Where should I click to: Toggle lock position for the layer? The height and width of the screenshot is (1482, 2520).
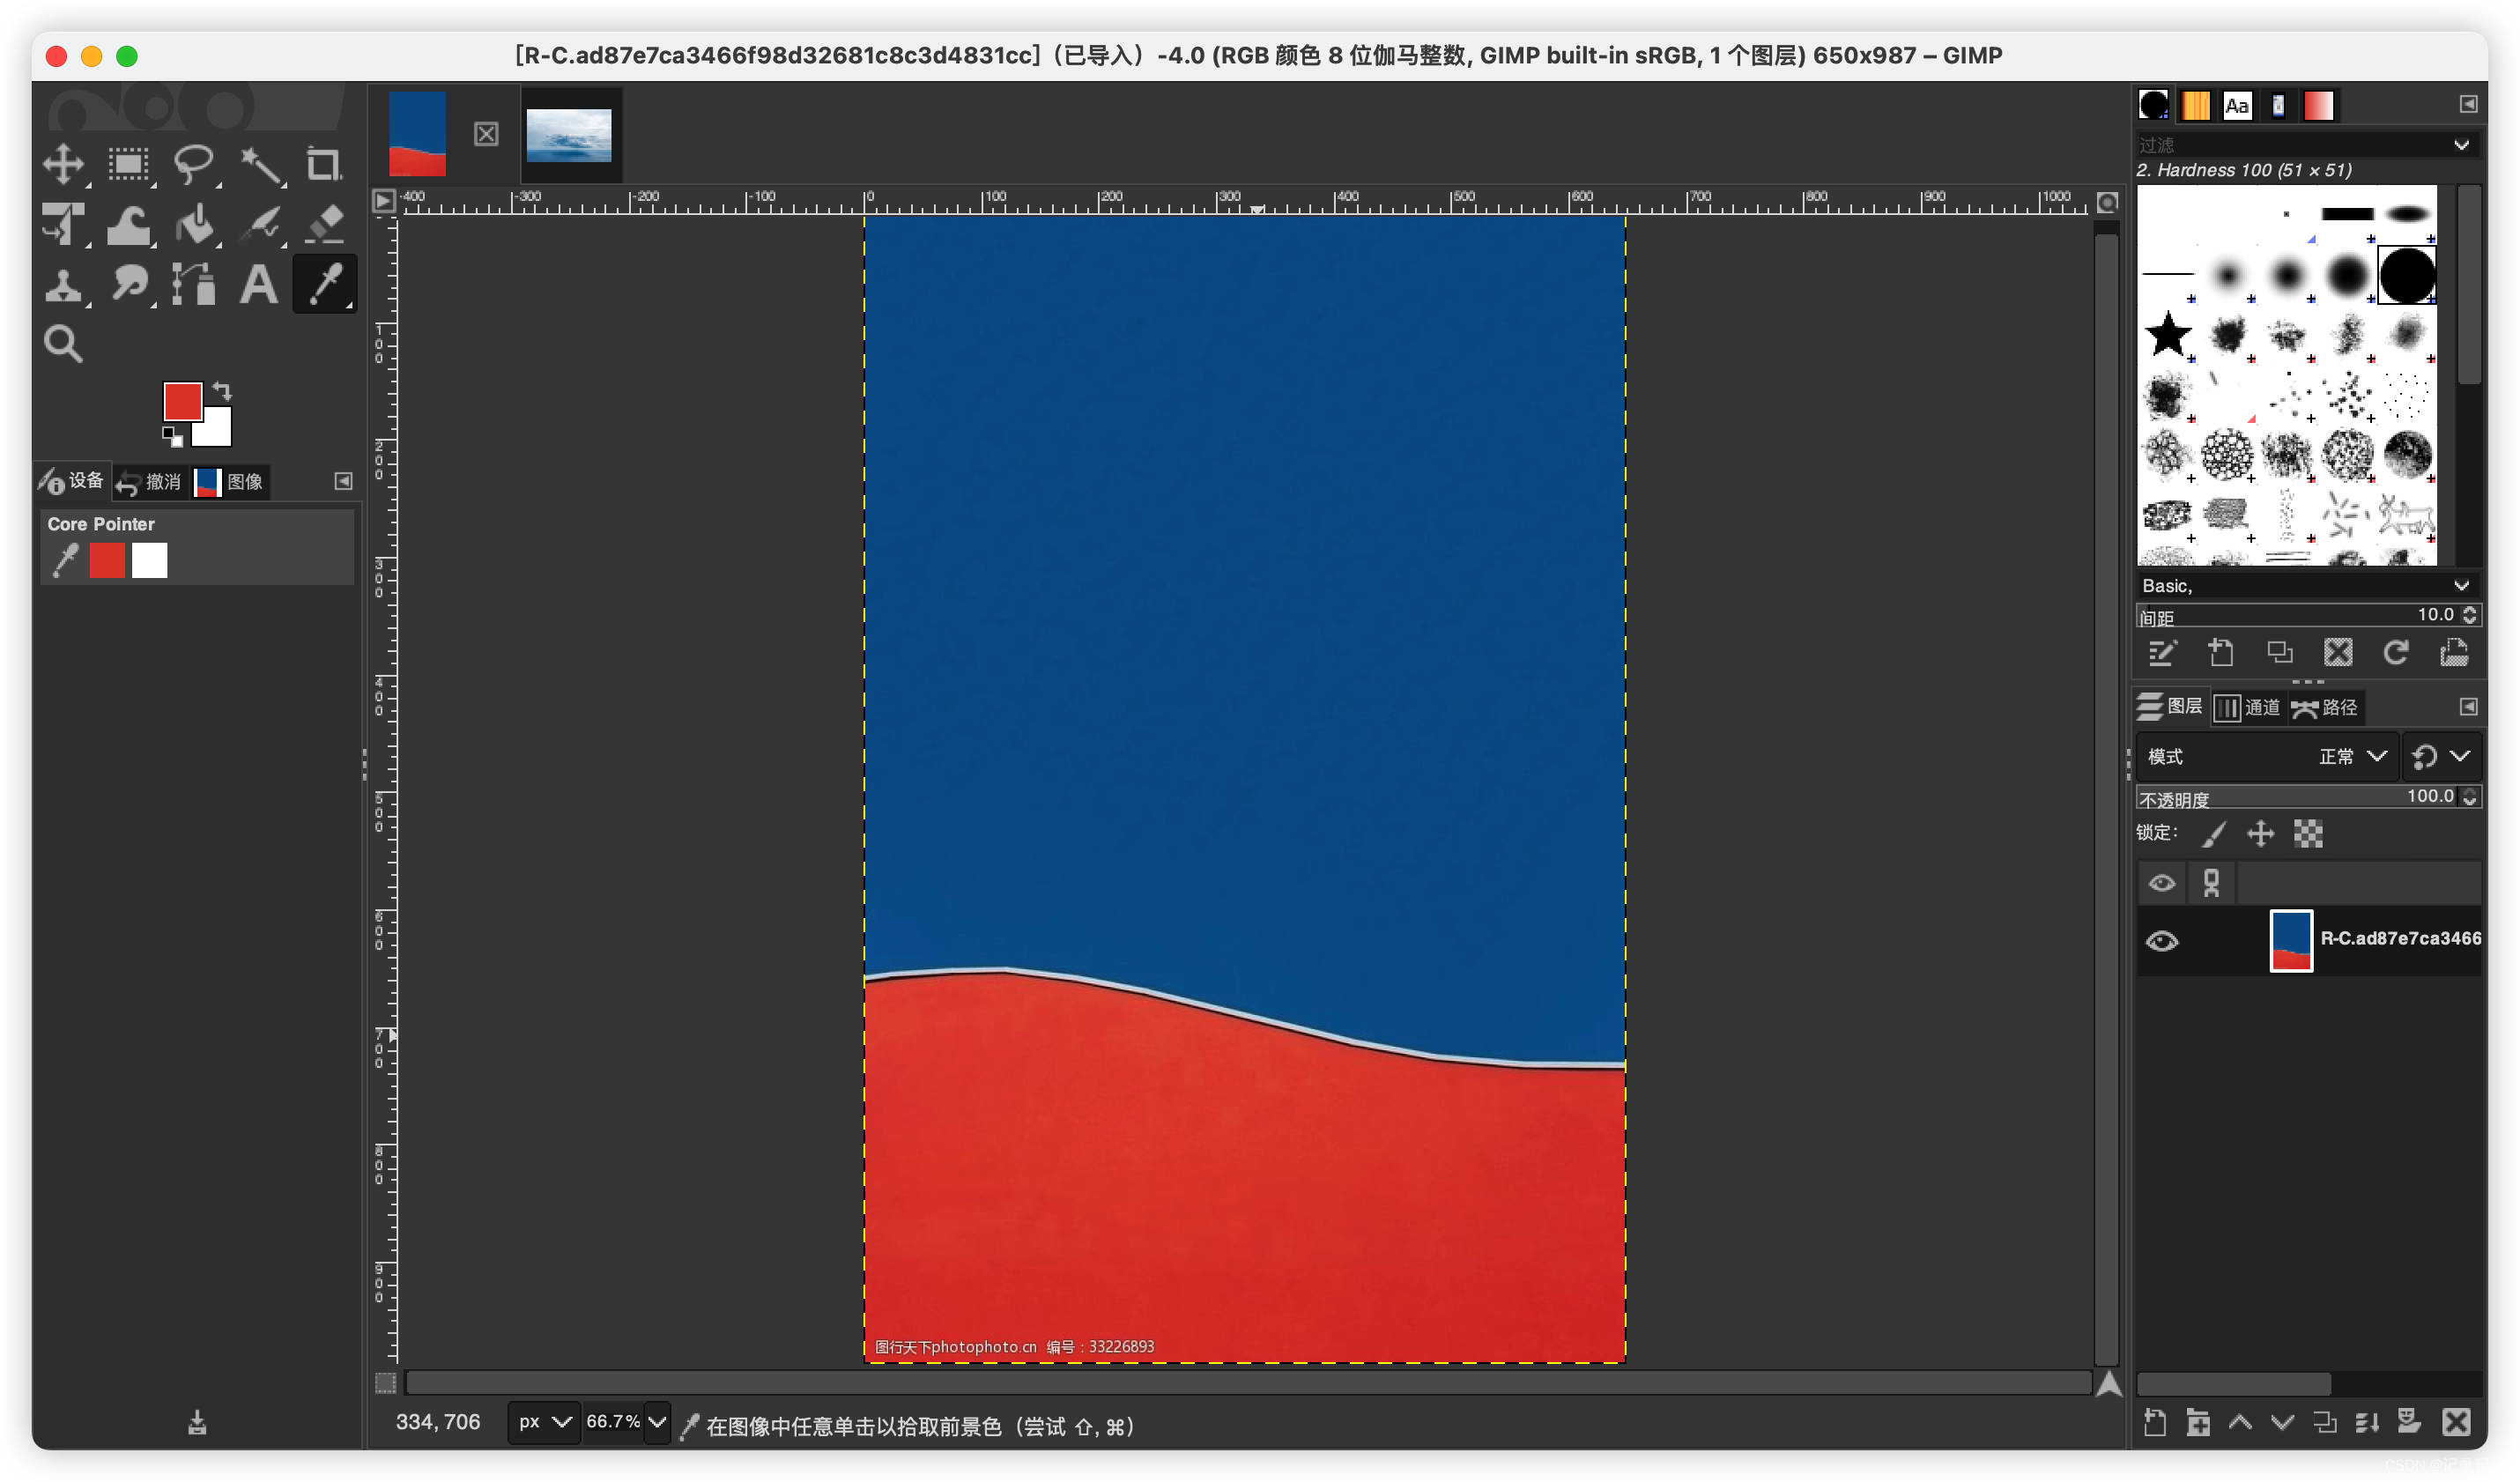pos(2260,833)
